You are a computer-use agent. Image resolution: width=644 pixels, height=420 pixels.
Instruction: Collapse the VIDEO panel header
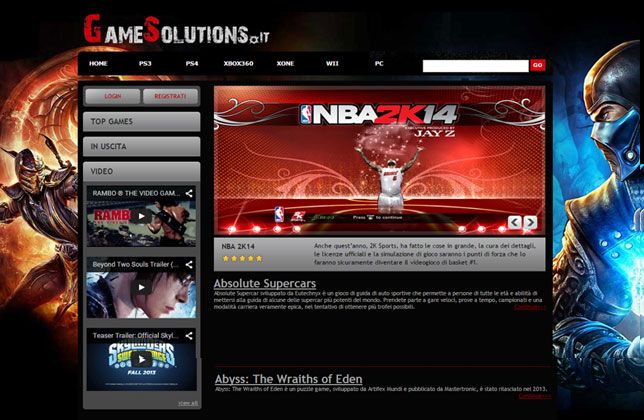142,172
